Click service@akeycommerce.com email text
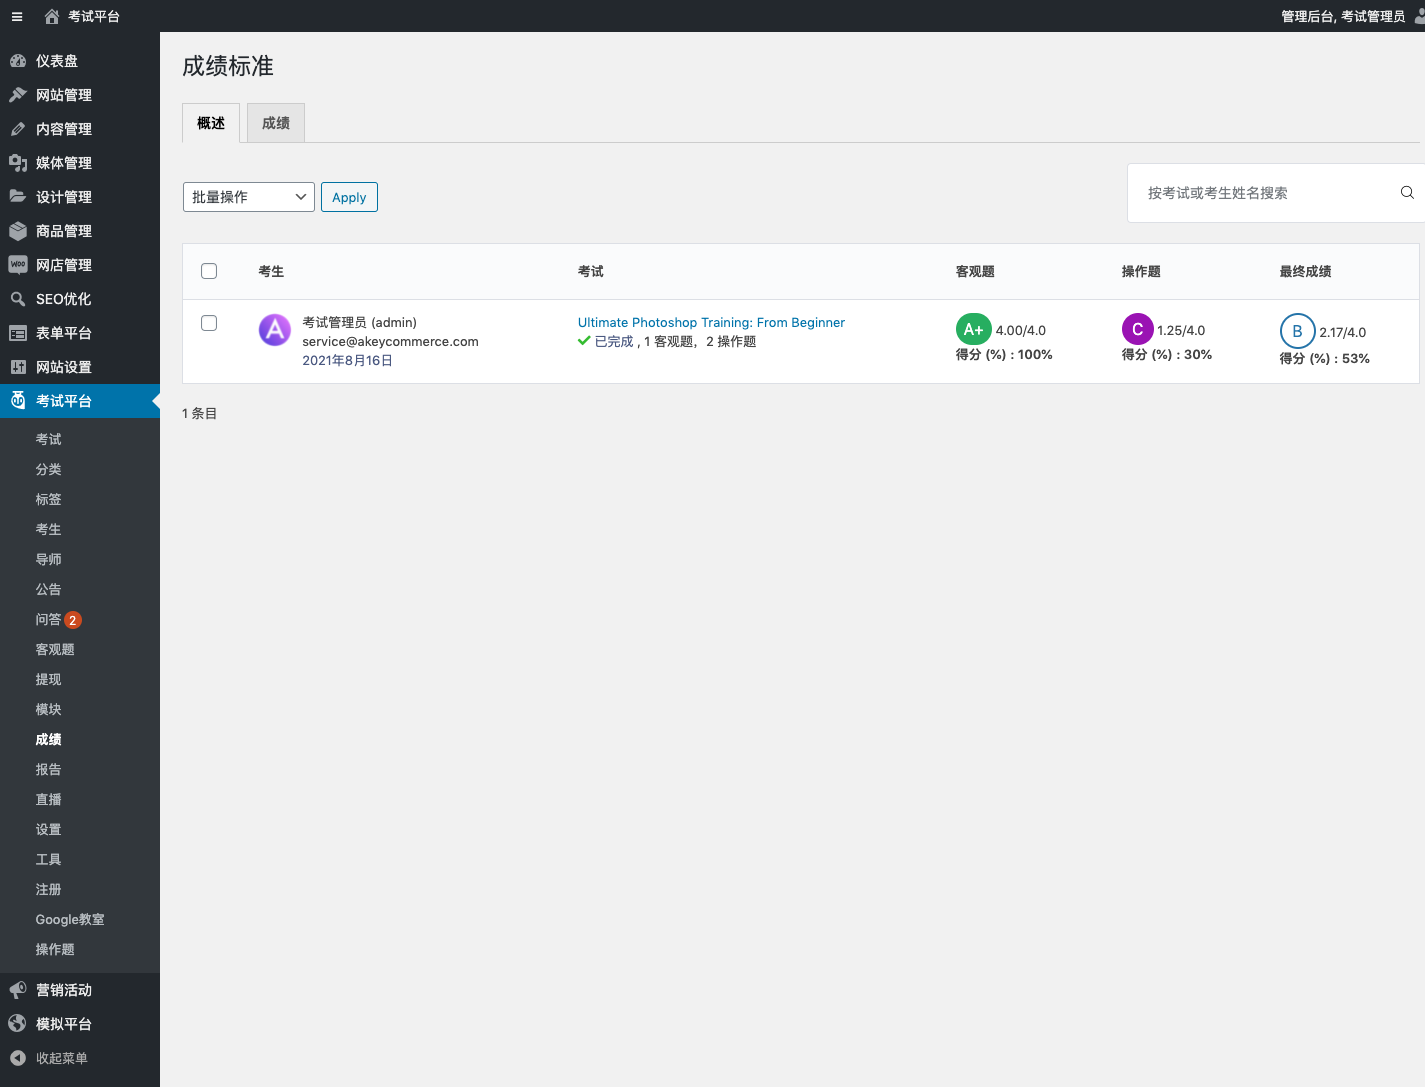The width and height of the screenshot is (1425, 1087). coord(390,341)
